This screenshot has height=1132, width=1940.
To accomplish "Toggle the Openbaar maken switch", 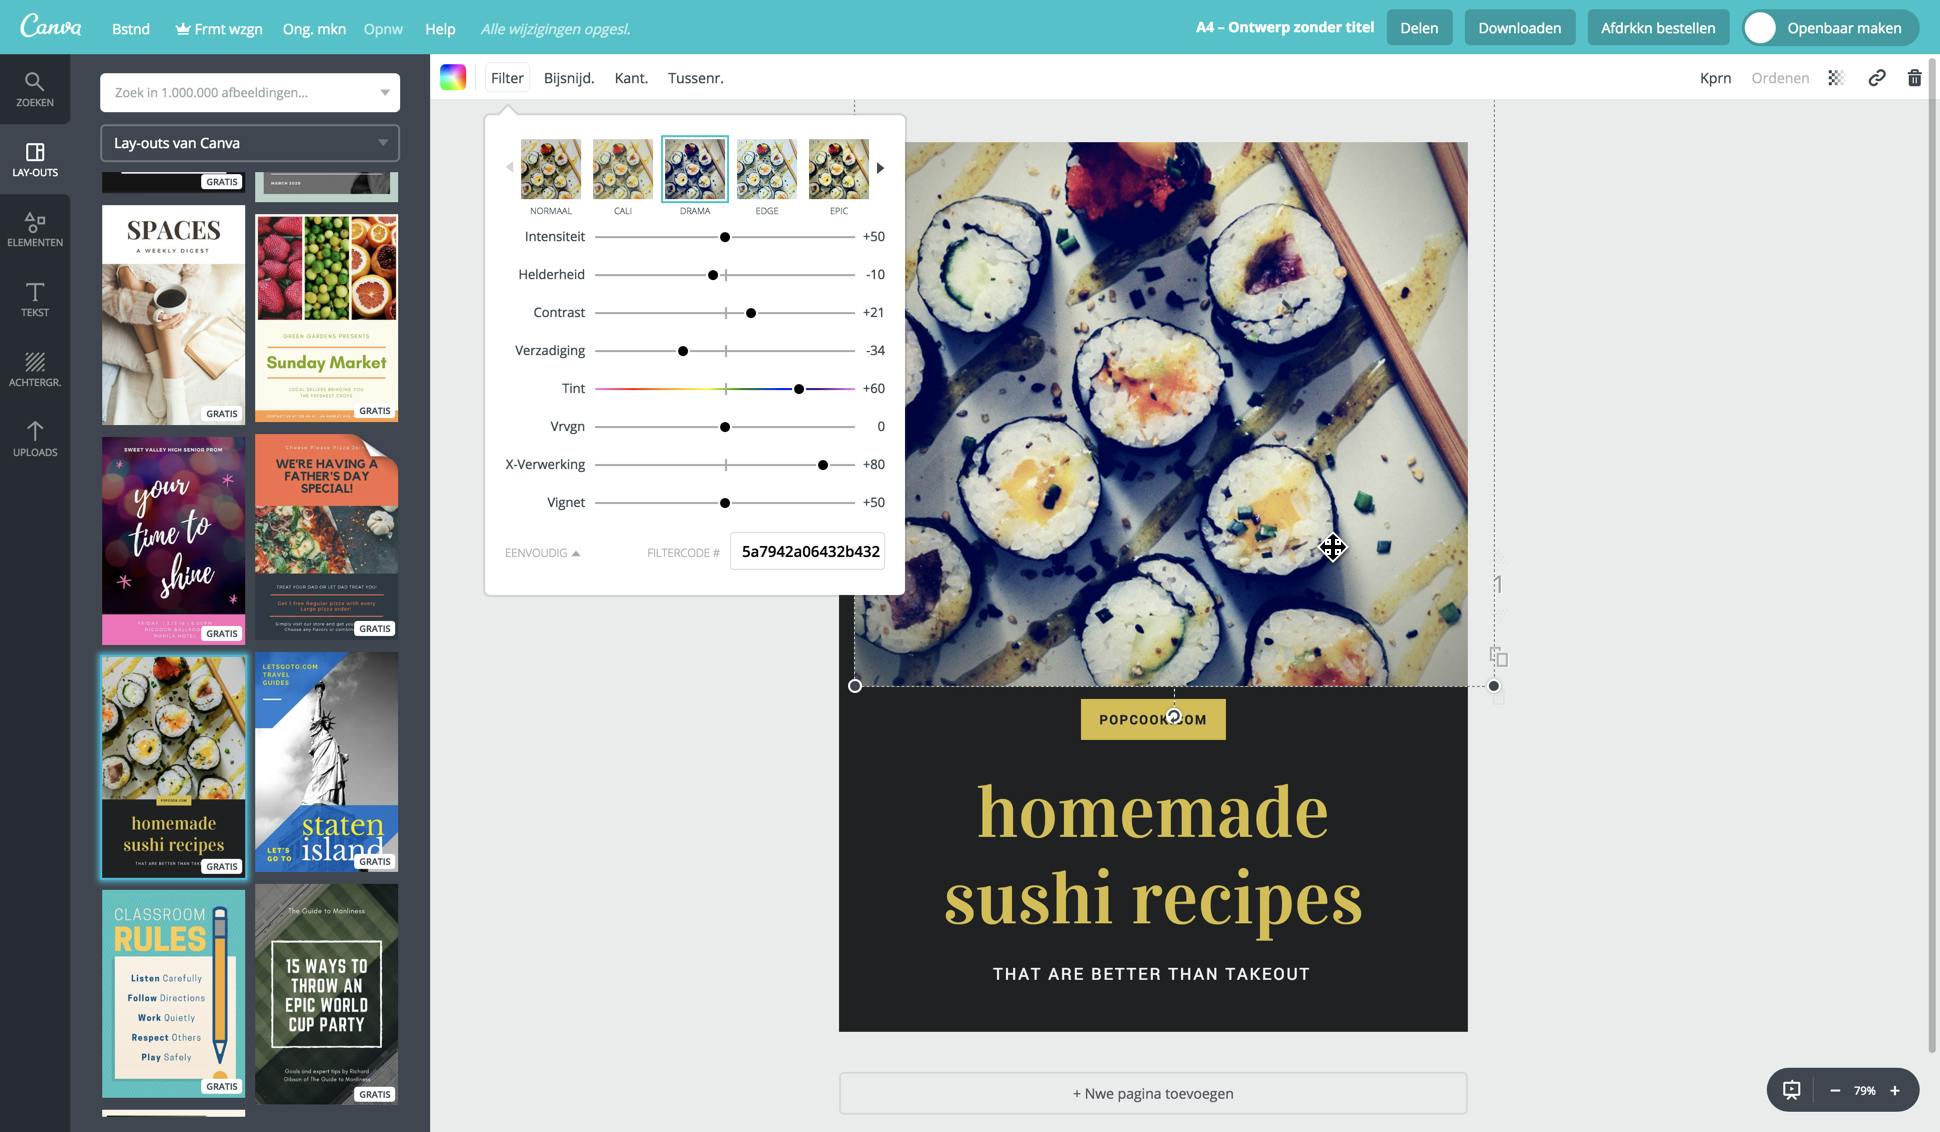I will [x=1761, y=28].
